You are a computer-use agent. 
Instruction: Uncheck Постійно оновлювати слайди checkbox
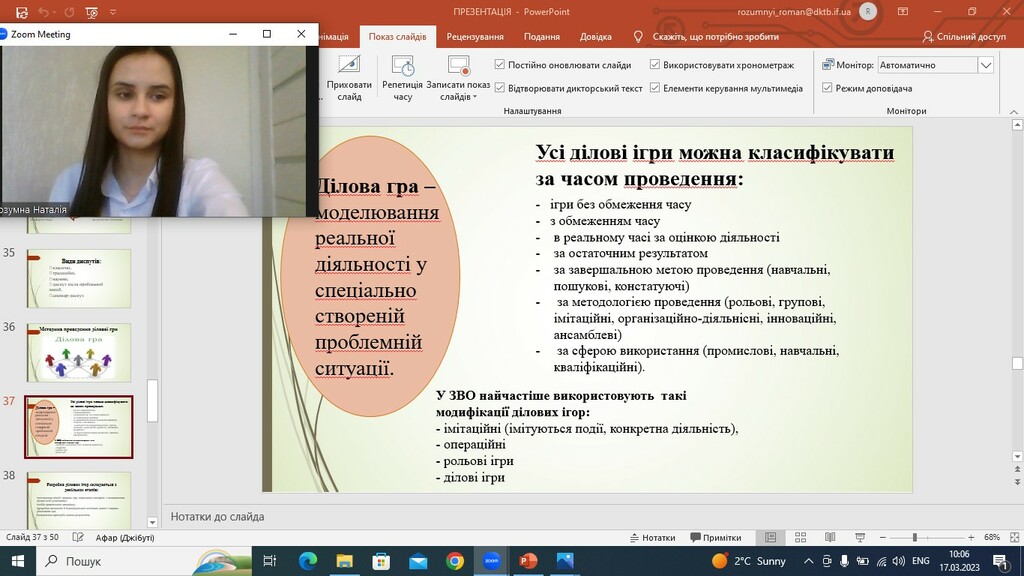click(x=500, y=65)
